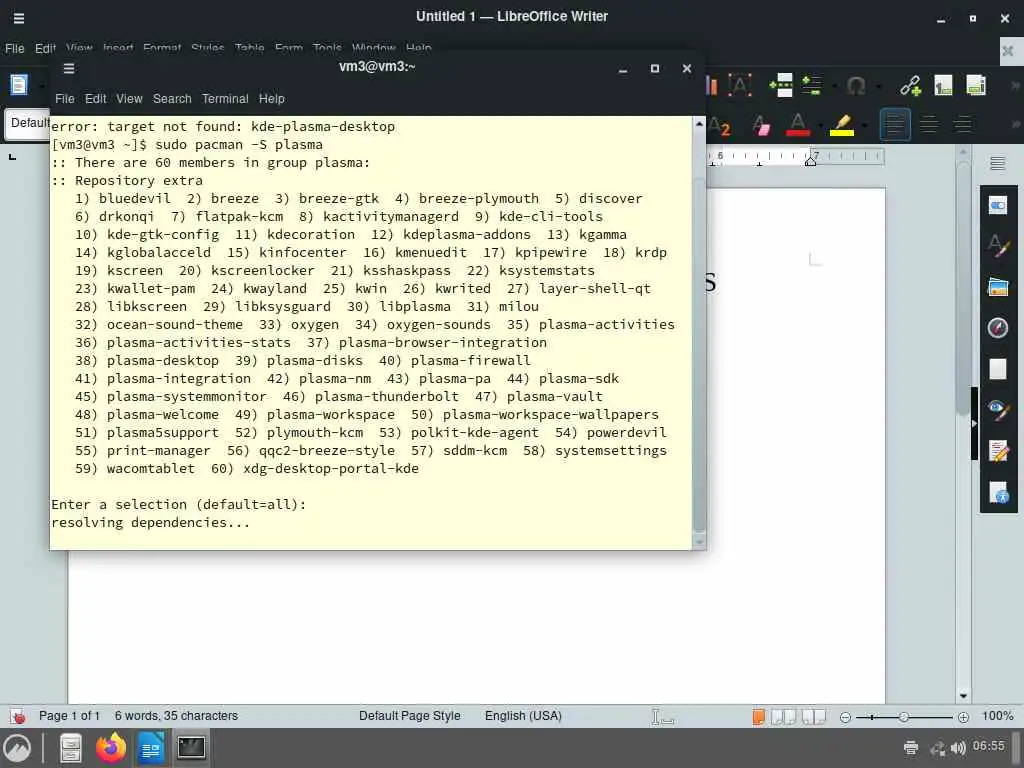Toggle multiple-page view layout

pyautogui.click(x=783, y=716)
